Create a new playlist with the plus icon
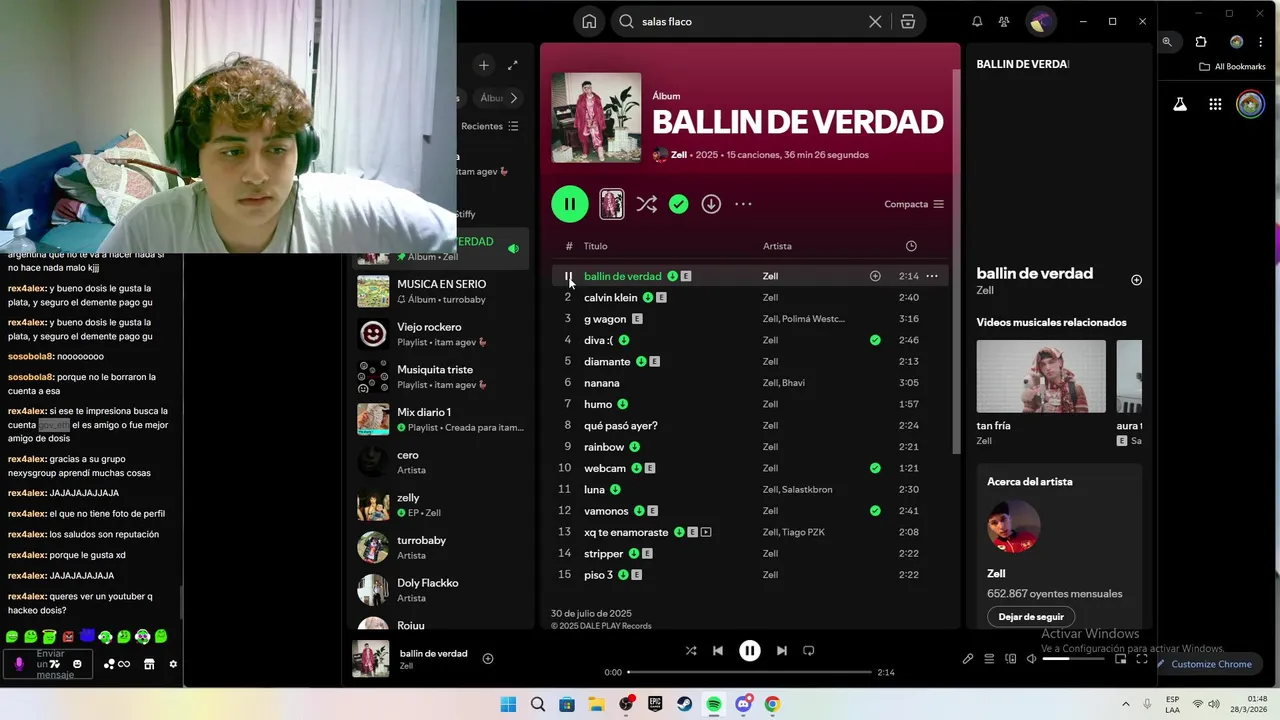 point(483,65)
